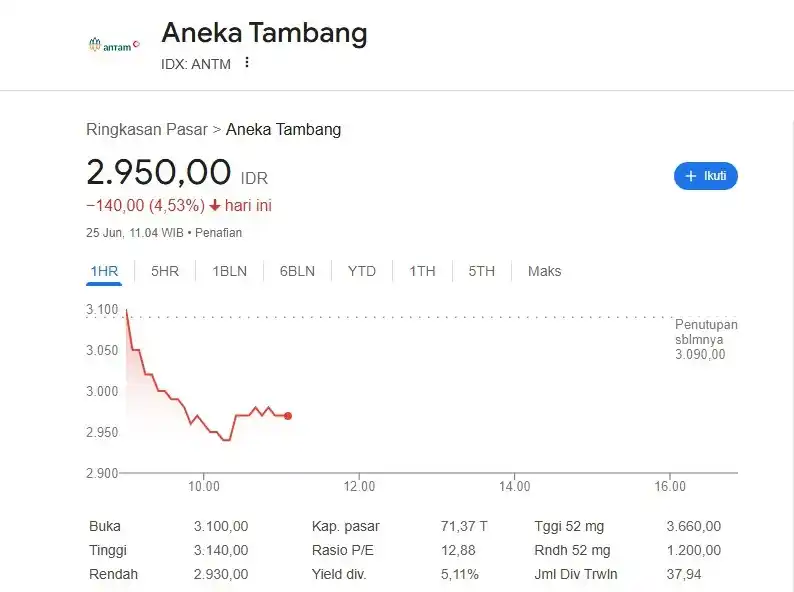This screenshot has height=592, width=794.
Task: Open the three-dot options menu beside IDX: ANTM
Action: (x=247, y=63)
